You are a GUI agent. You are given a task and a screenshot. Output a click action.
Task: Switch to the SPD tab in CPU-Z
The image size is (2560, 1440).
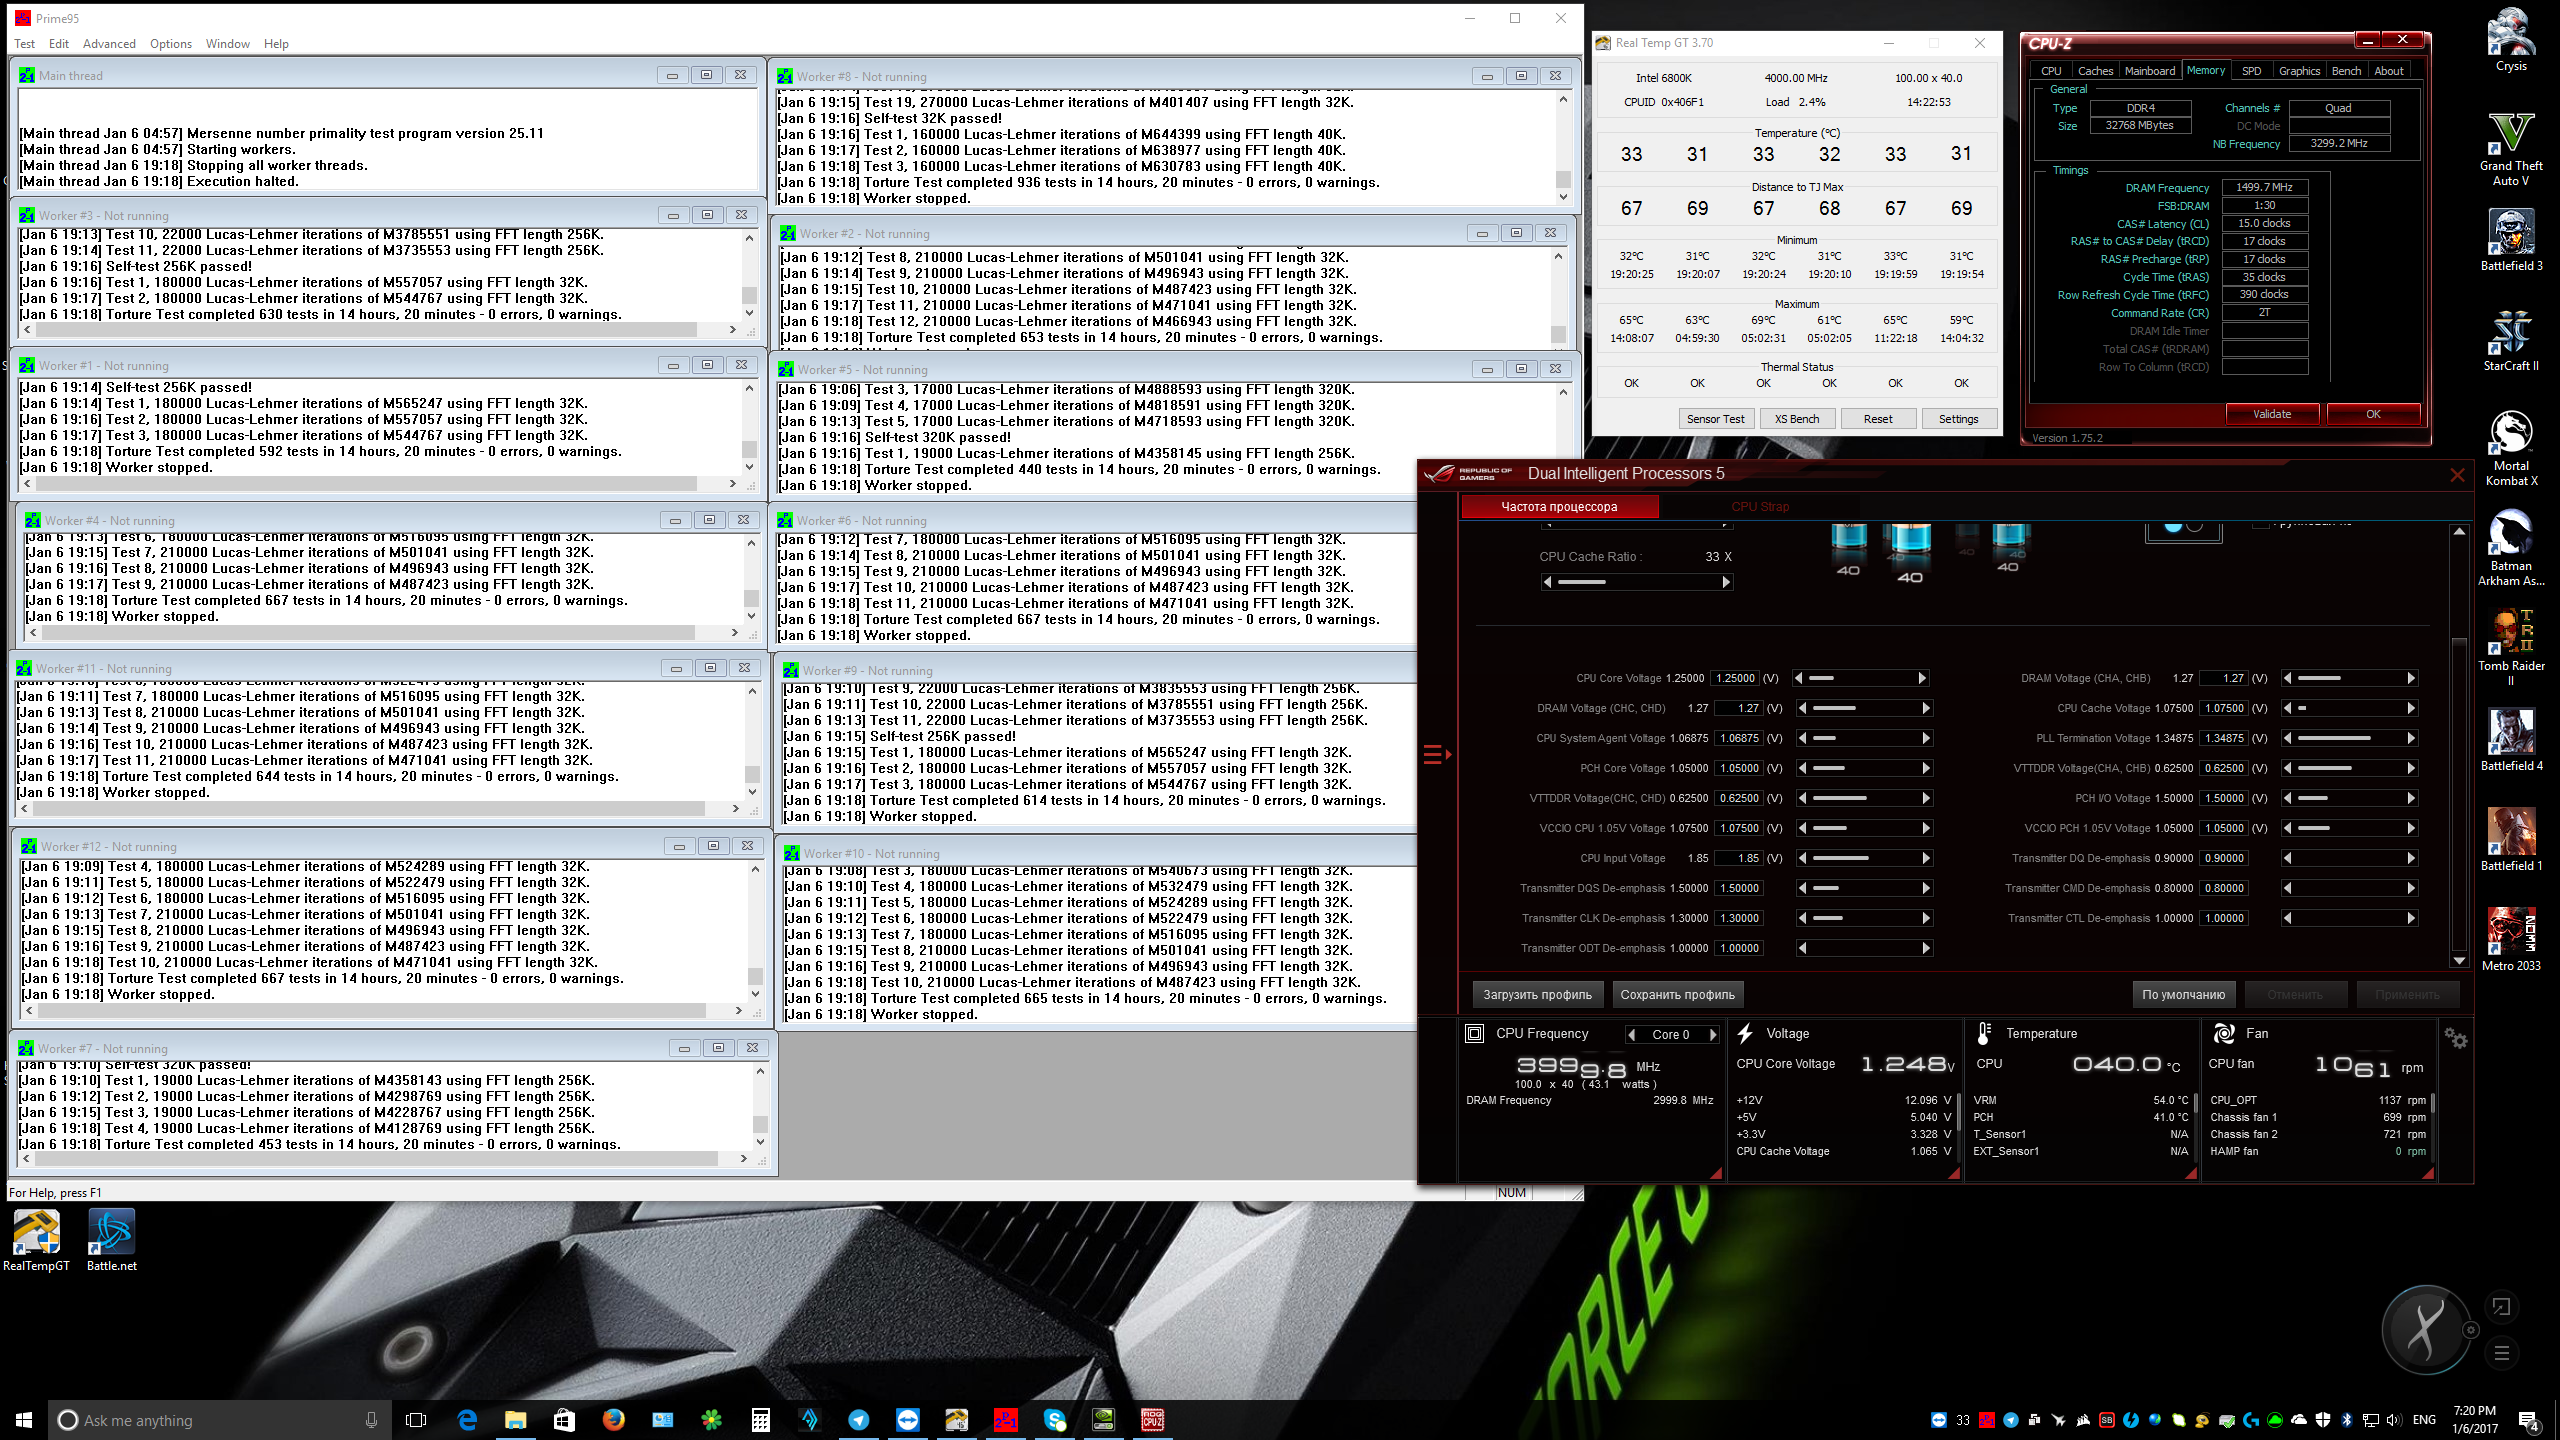2251,71
